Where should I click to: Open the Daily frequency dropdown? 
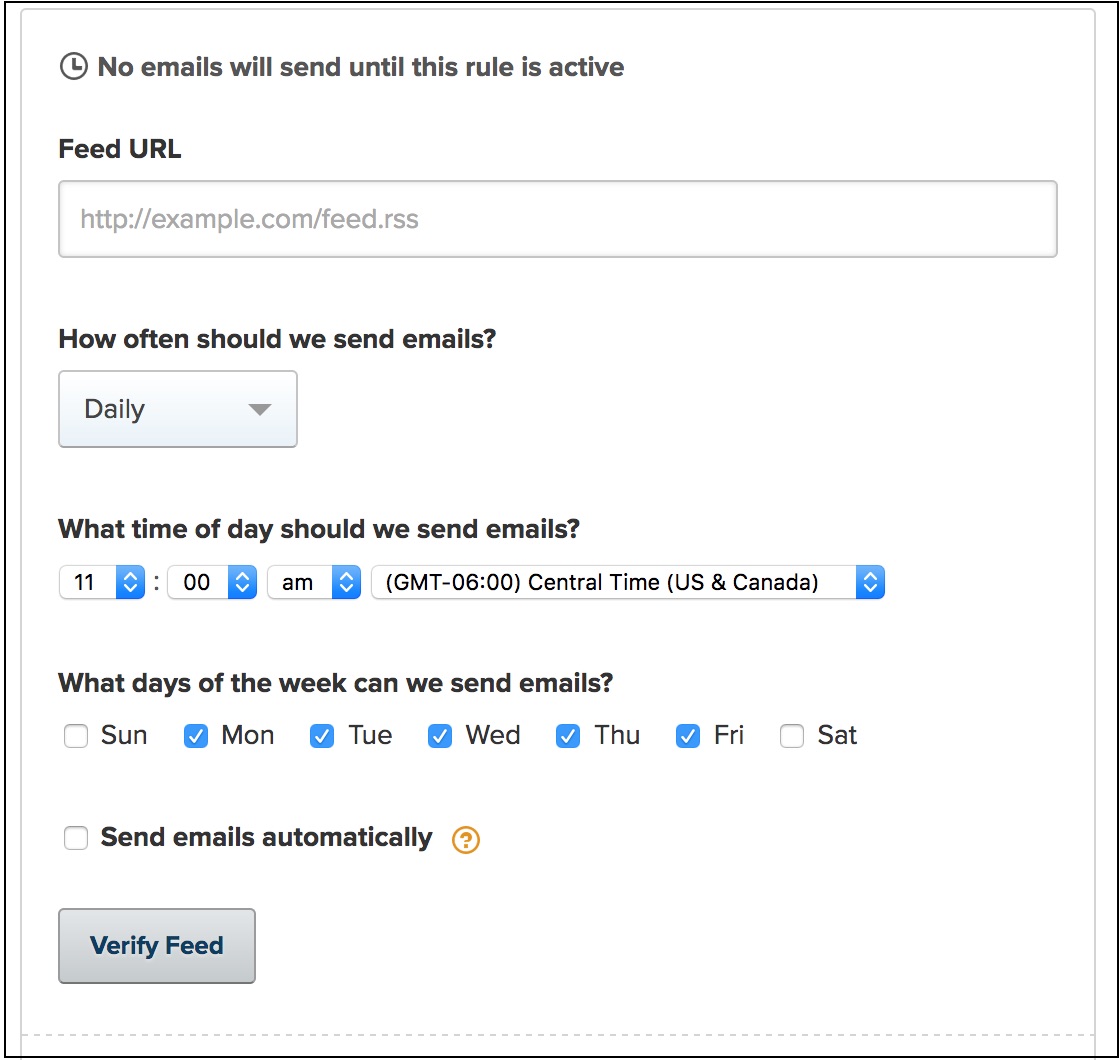(178, 409)
